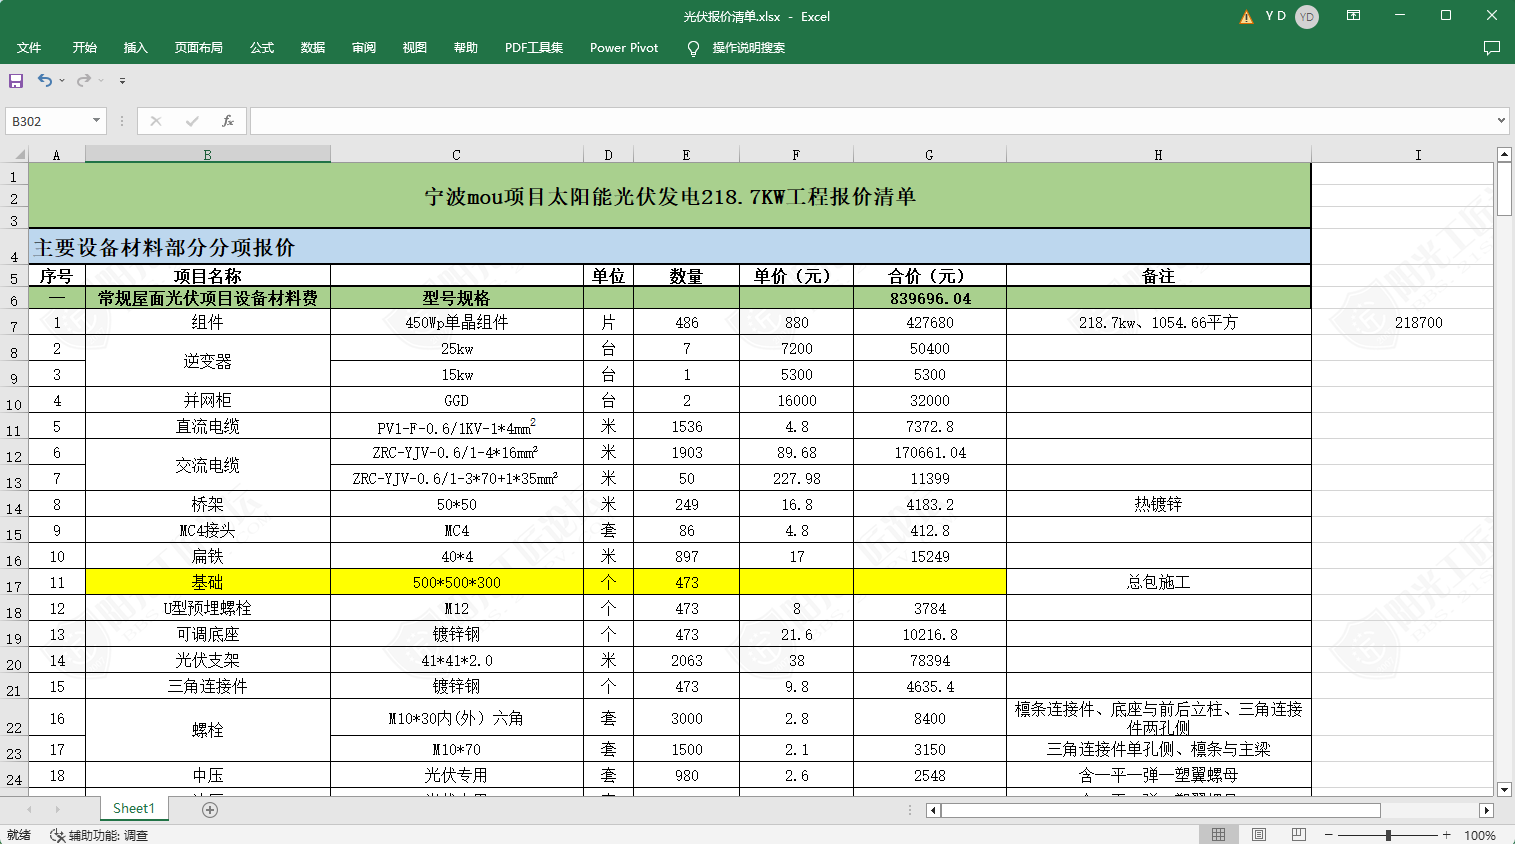The height and width of the screenshot is (844, 1515).
Task: Switch to Normal view icon in status bar
Action: coord(1218,834)
